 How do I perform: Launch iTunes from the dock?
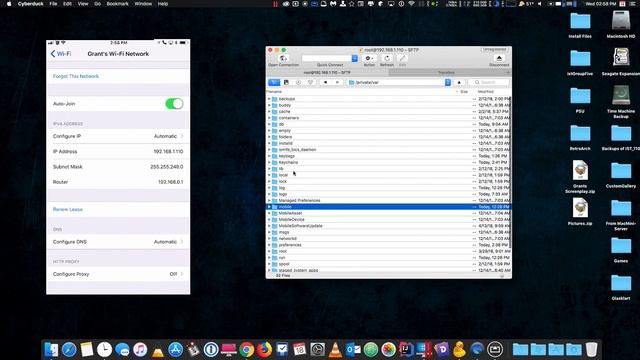(140, 349)
